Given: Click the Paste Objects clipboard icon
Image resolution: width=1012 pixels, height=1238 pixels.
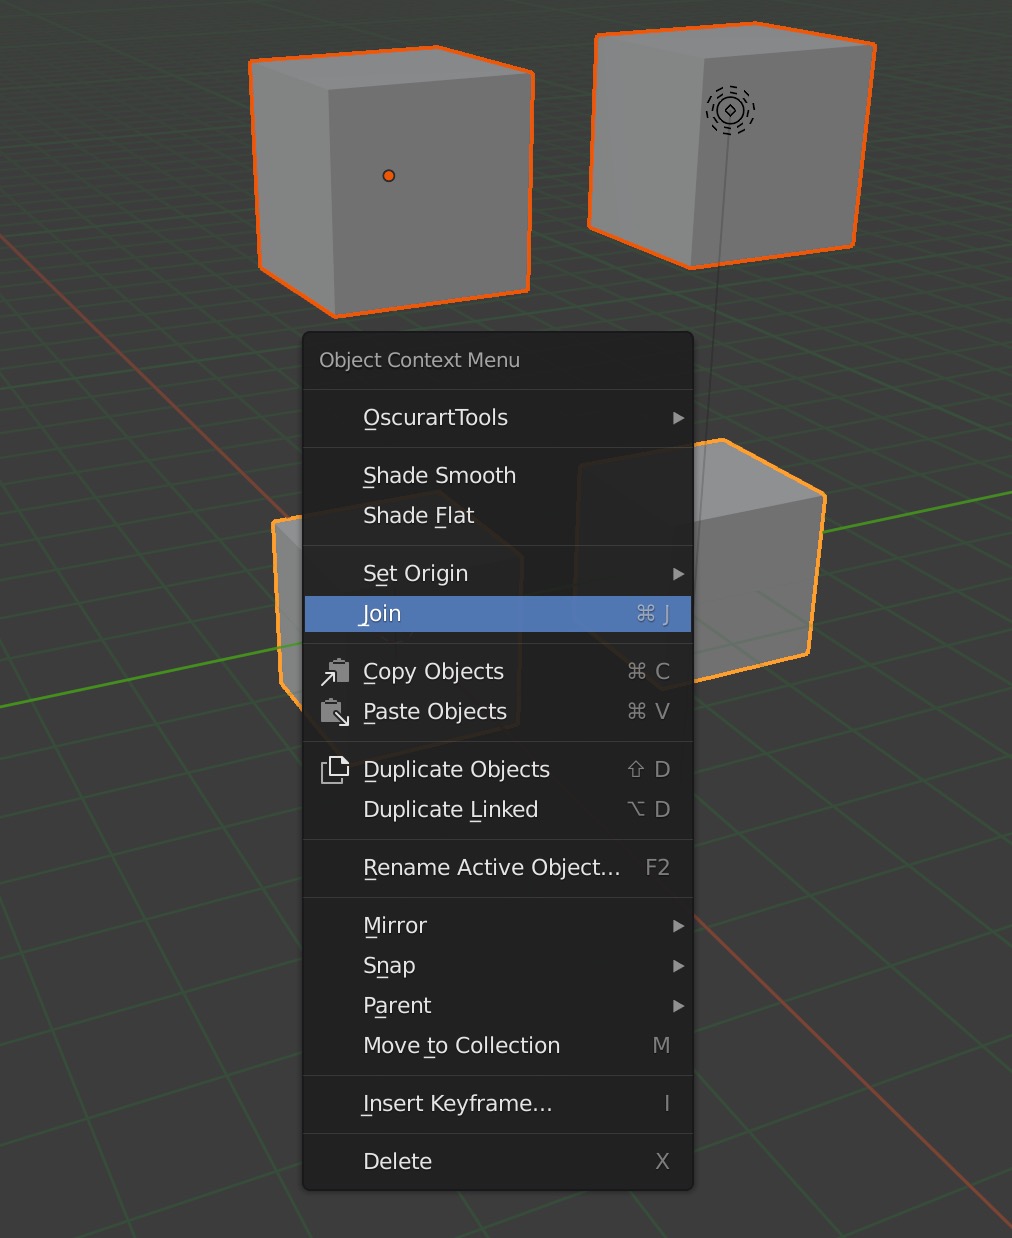Looking at the screenshot, I should (x=335, y=712).
